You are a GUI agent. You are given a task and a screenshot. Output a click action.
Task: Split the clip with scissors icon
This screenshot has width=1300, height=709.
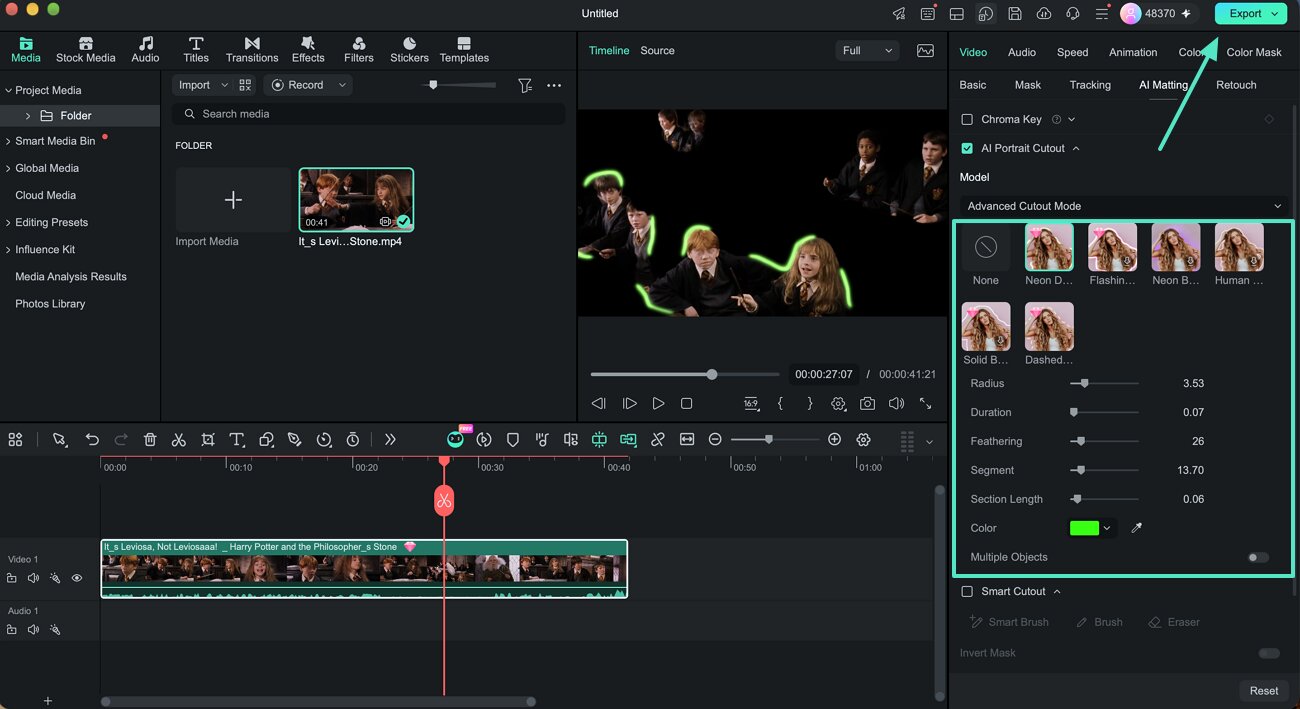click(x=179, y=440)
